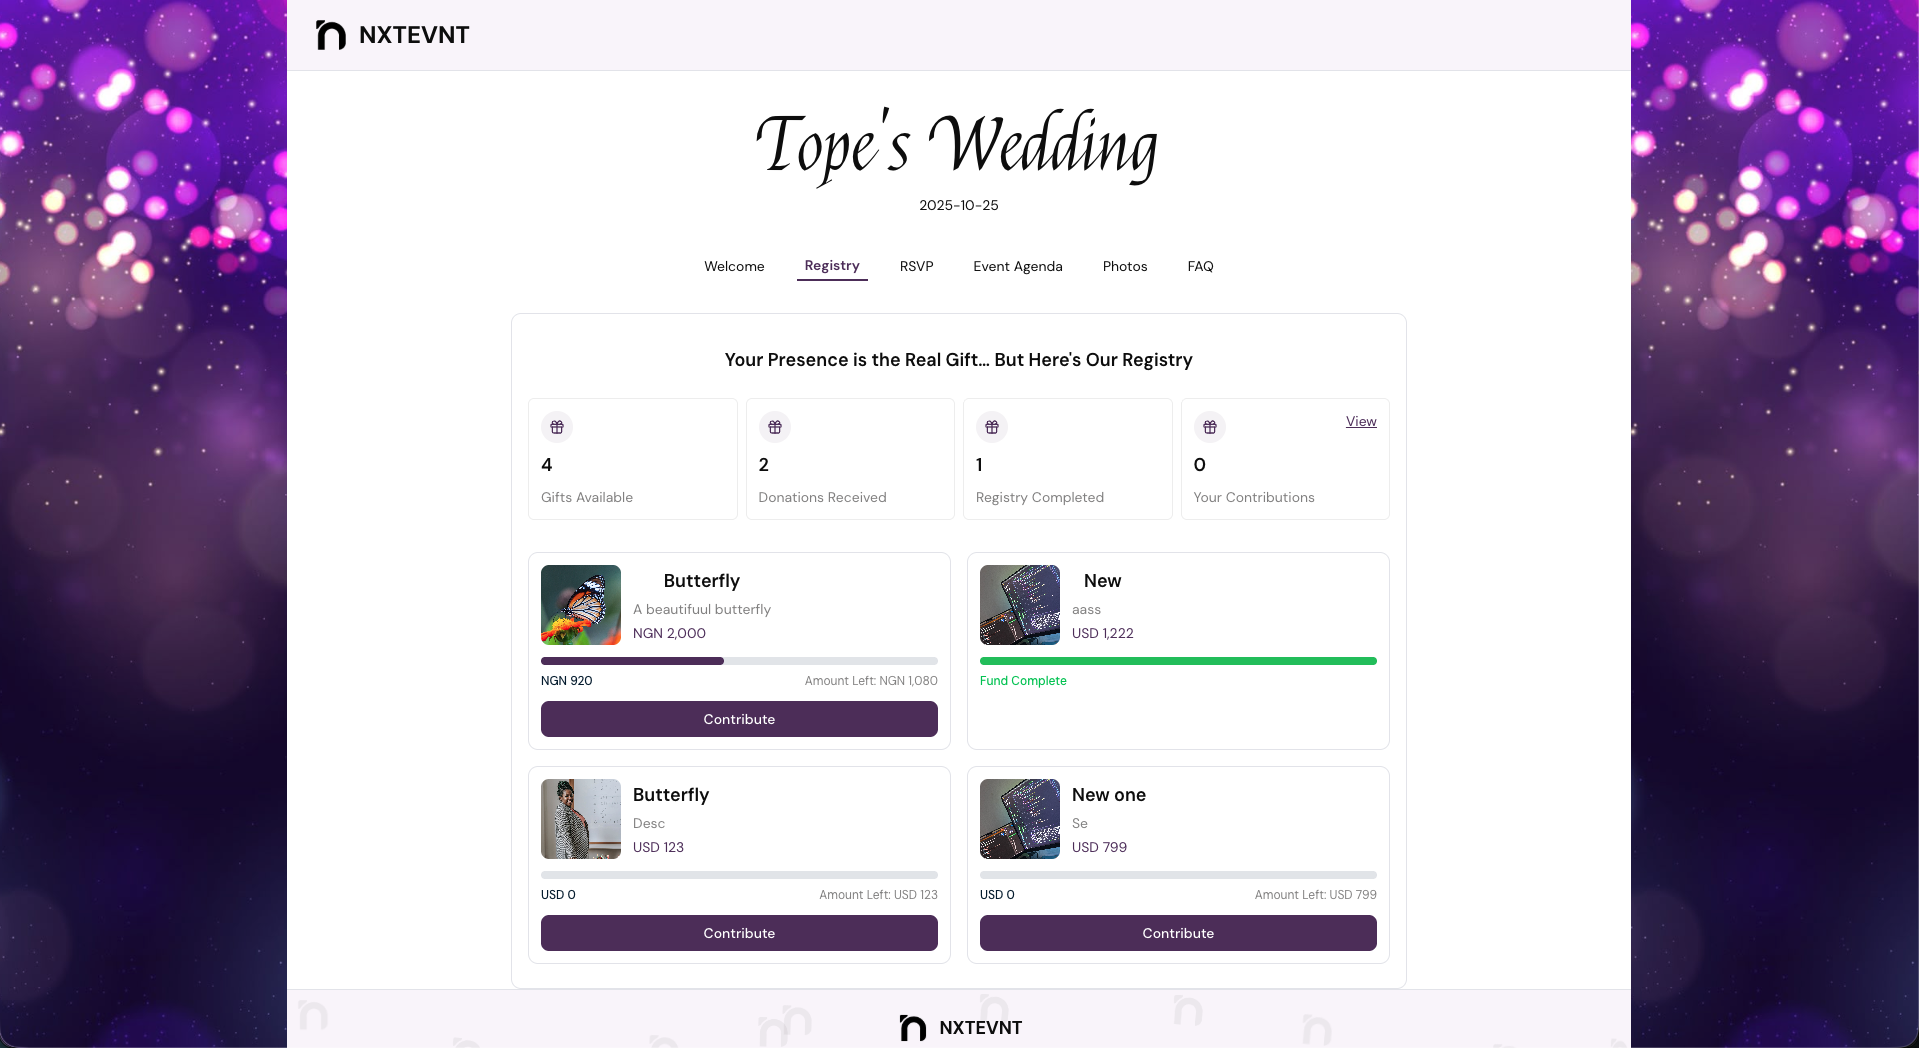Switch to the RSVP tab
The height and width of the screenshot is (1048, 1919).
916,266
